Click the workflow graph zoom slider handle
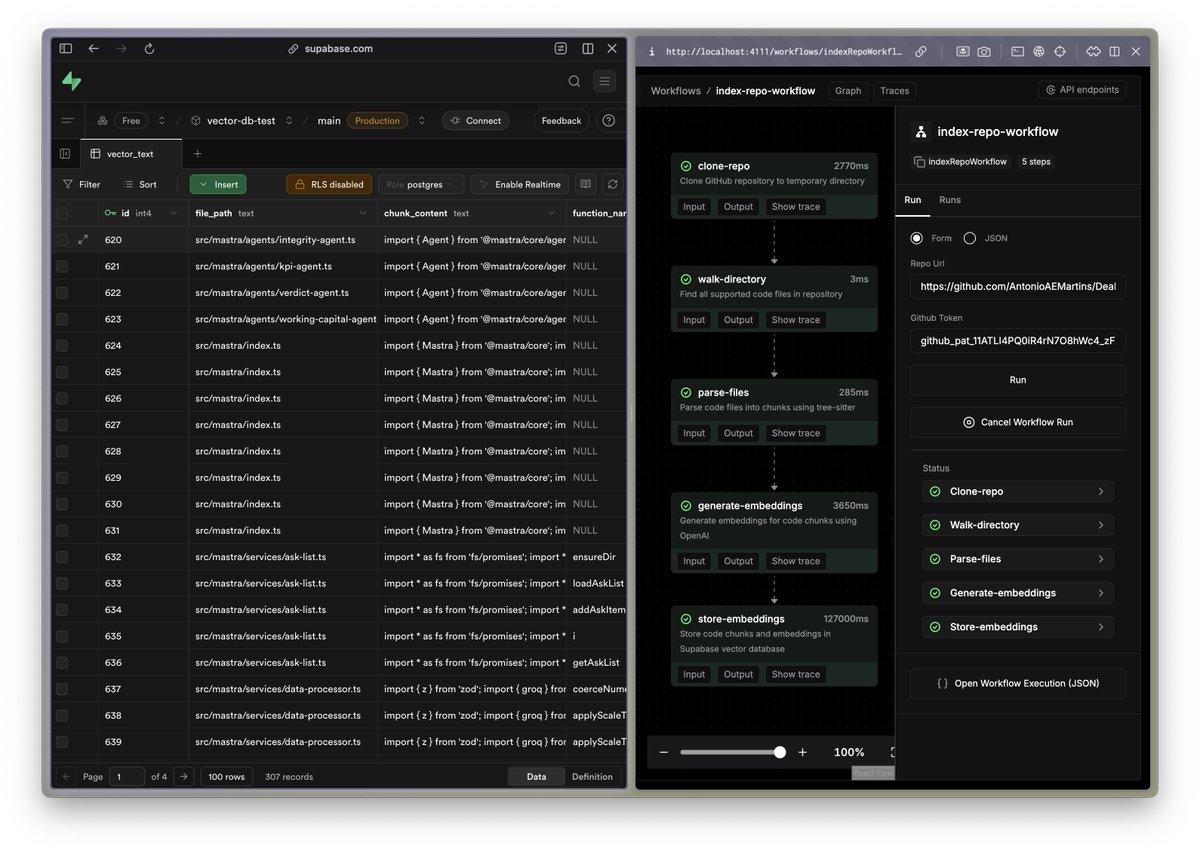The height and width of the screenshot is (853, 1200). click(780, 752)
